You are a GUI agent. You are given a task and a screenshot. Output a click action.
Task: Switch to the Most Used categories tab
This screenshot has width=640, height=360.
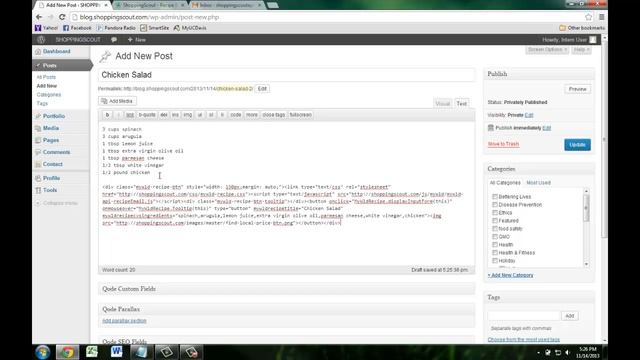click(538, 183)
